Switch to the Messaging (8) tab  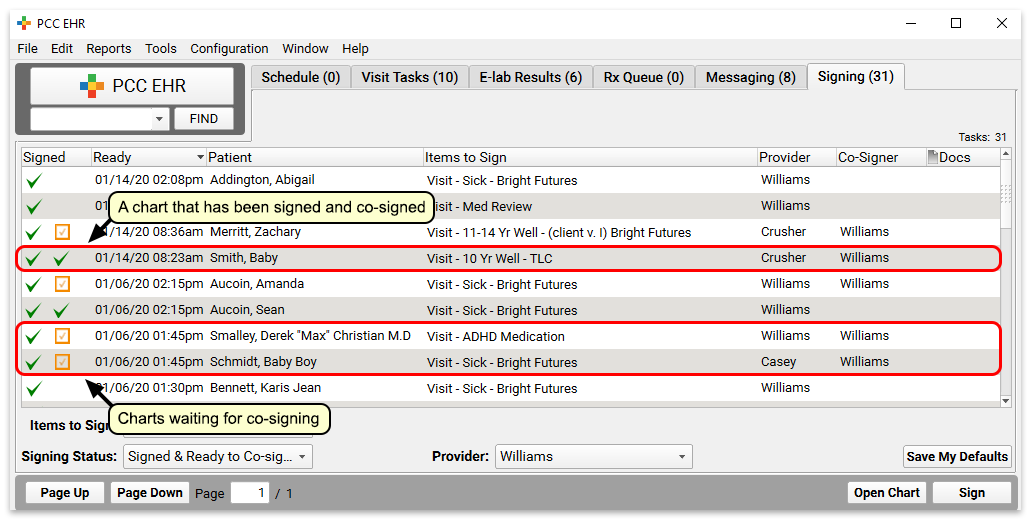(750, 77)
